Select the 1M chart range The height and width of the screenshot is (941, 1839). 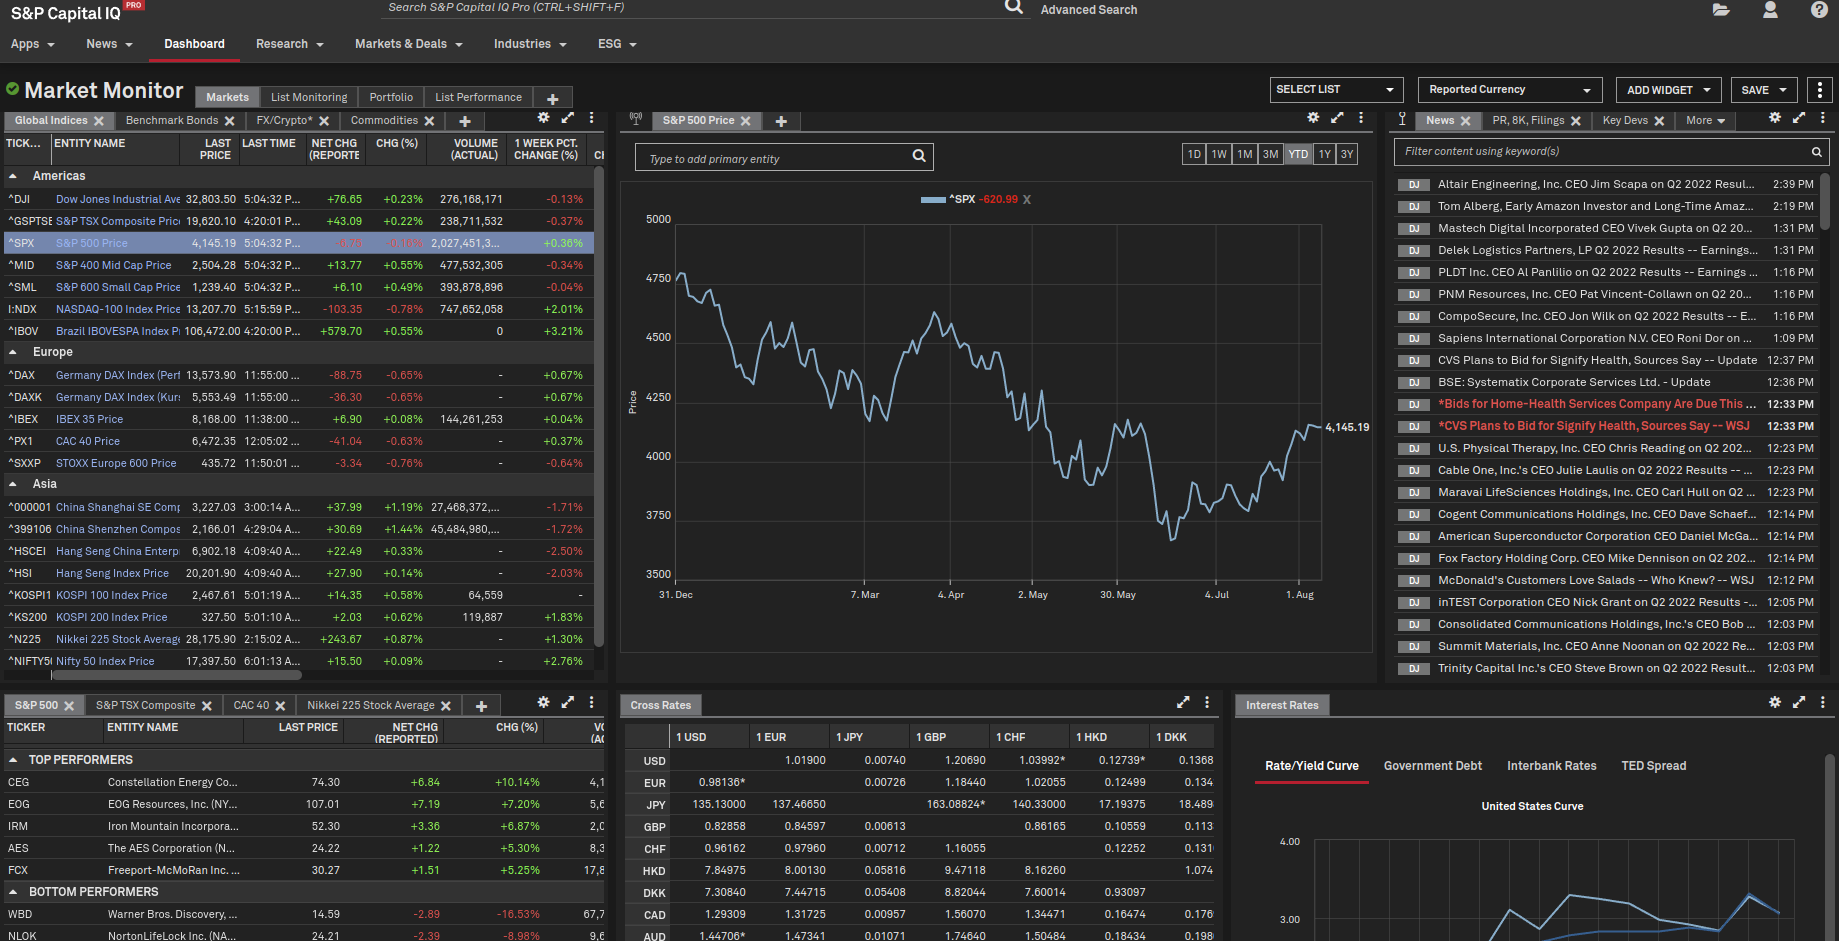tap(1244, 154)
